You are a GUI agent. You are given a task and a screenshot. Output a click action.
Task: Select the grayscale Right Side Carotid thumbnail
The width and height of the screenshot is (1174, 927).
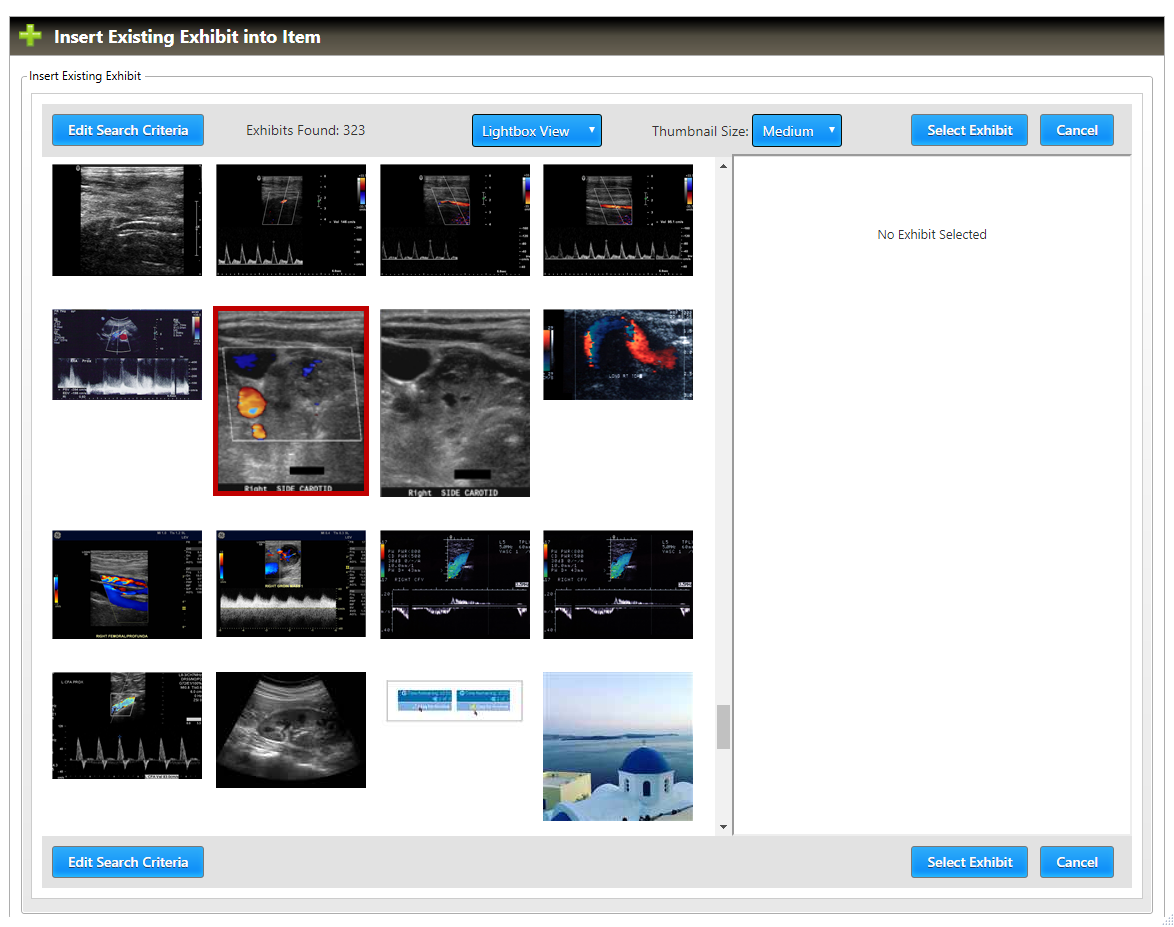tap(455, 403)
